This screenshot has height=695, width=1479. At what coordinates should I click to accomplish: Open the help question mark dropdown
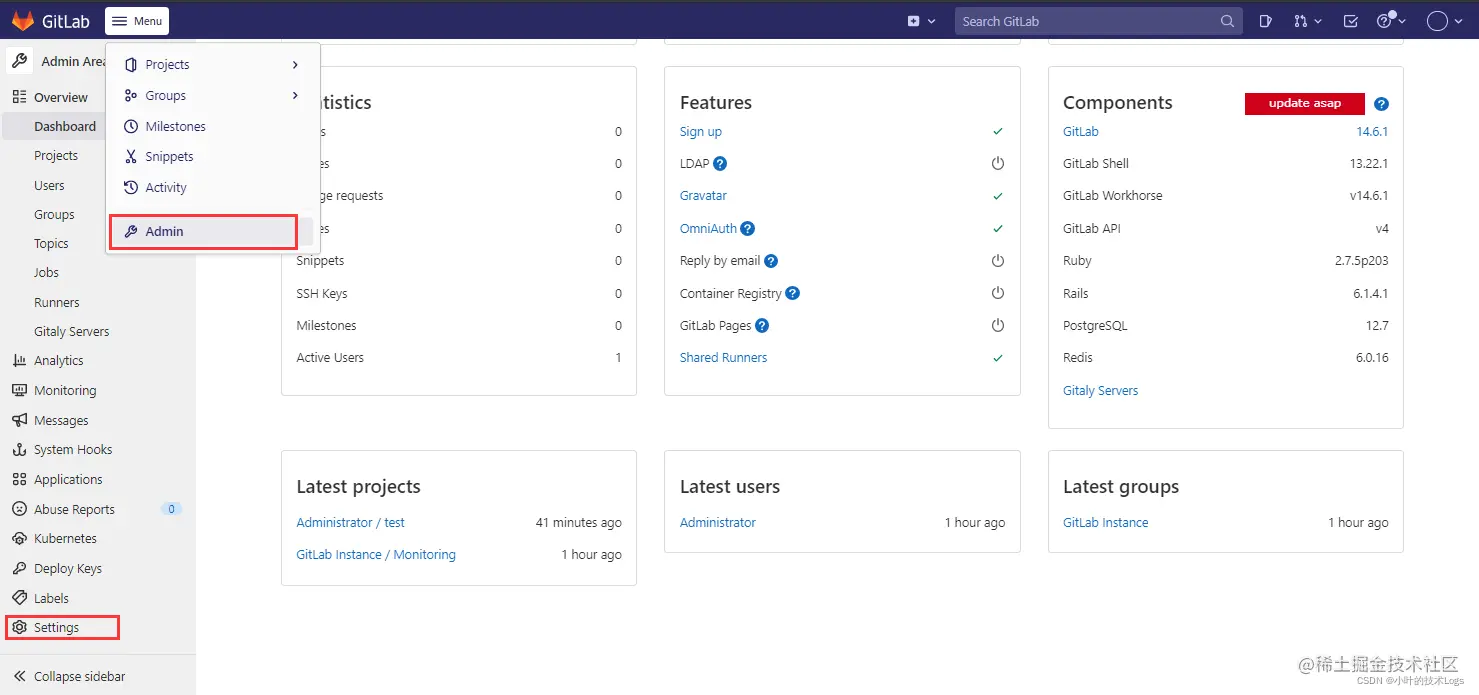click(x=1391, y=21)
